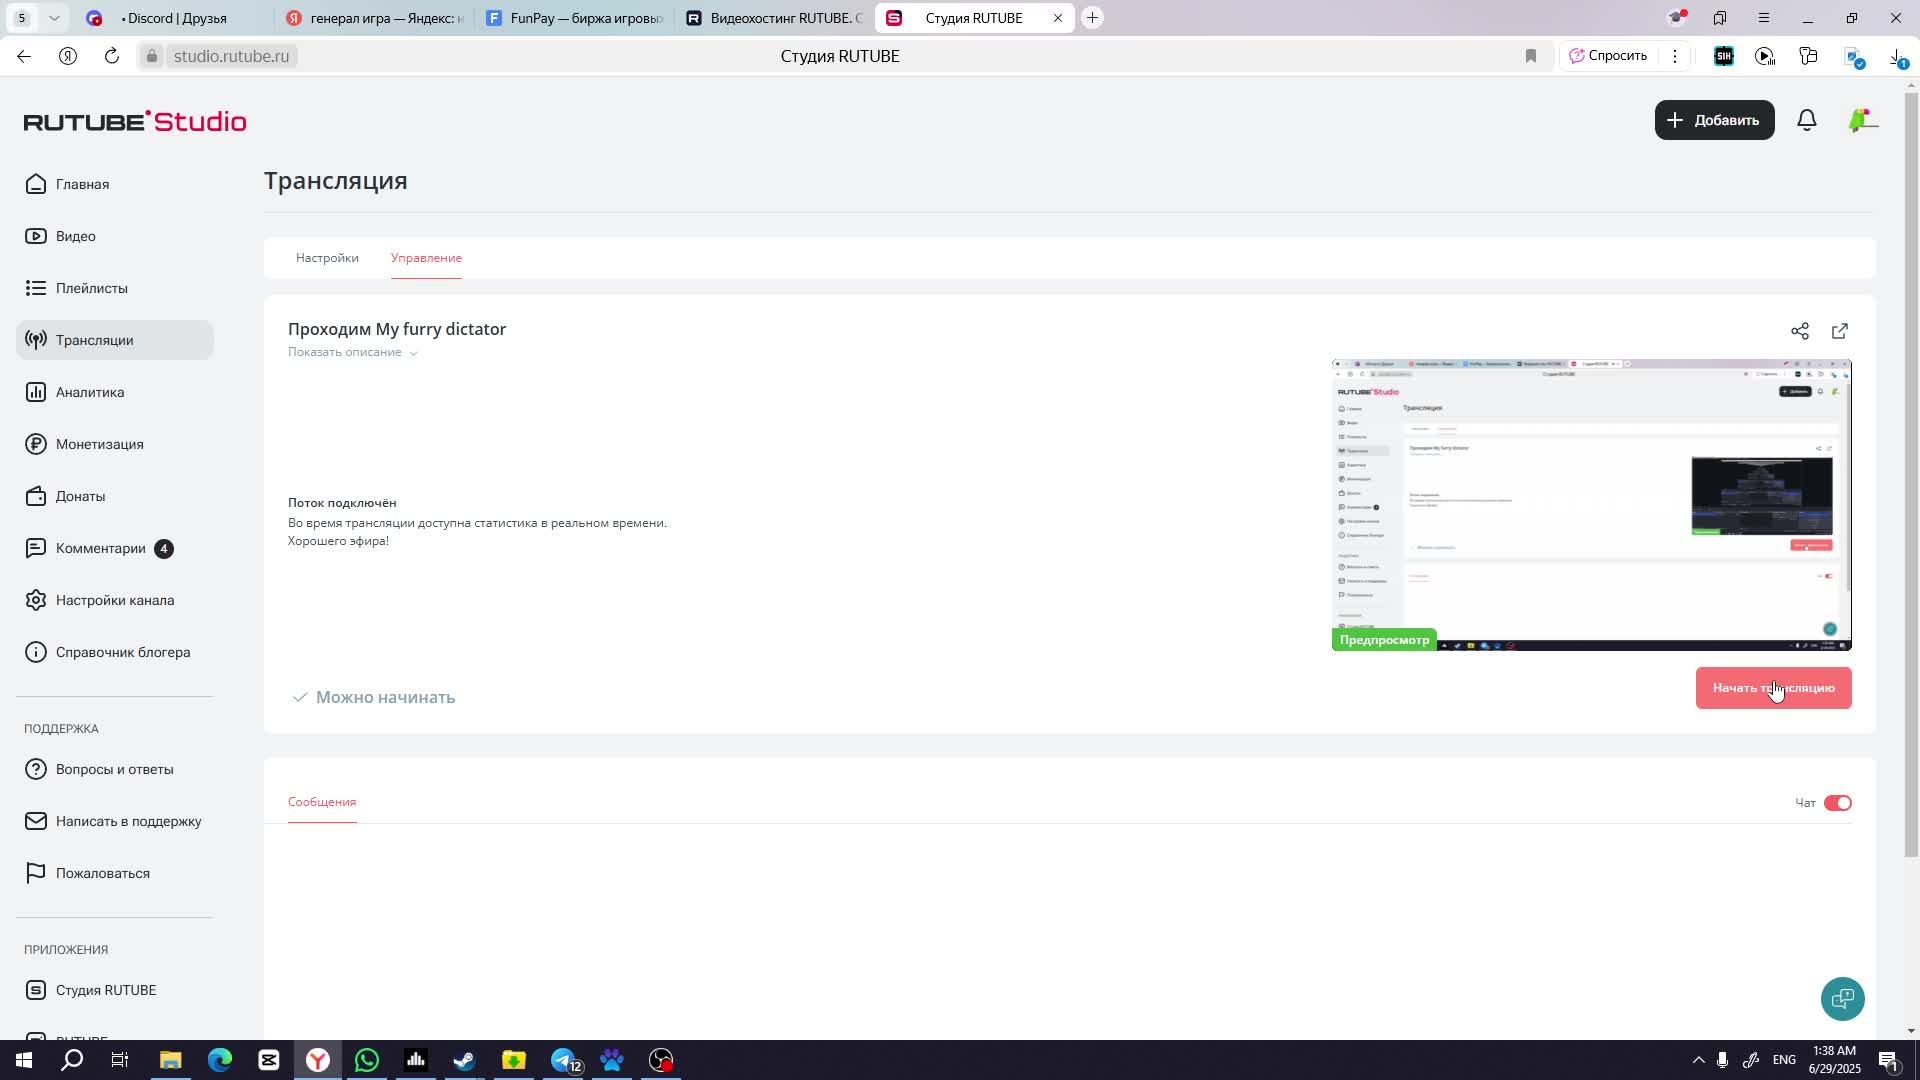Screen dimensions: 1920x1080
Task: Open the downloads icon in toolbar
Action: (1898, 57)
